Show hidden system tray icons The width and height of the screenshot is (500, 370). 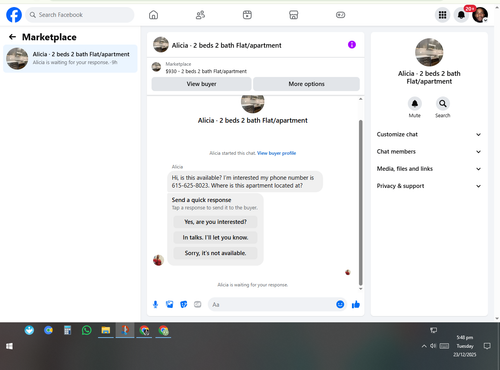[424, 346]
